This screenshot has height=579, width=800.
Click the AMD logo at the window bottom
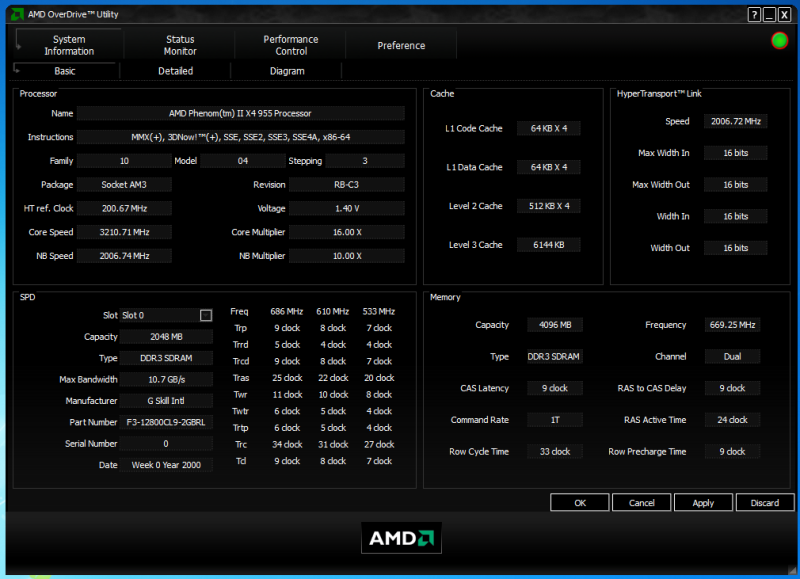pos(402,538)
